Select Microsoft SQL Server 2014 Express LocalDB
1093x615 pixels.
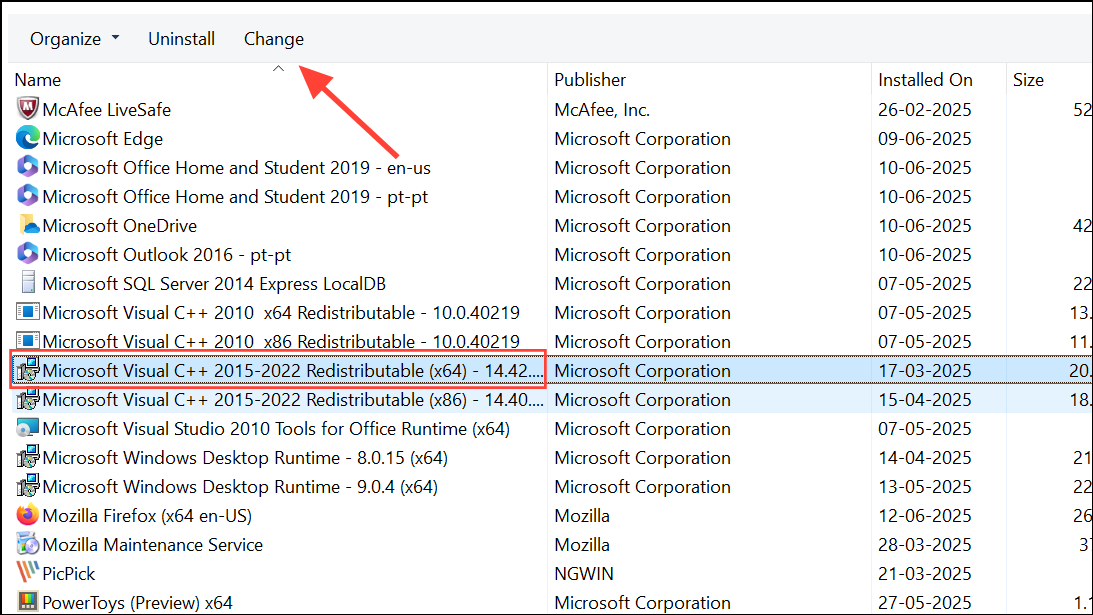click(214, 284)
